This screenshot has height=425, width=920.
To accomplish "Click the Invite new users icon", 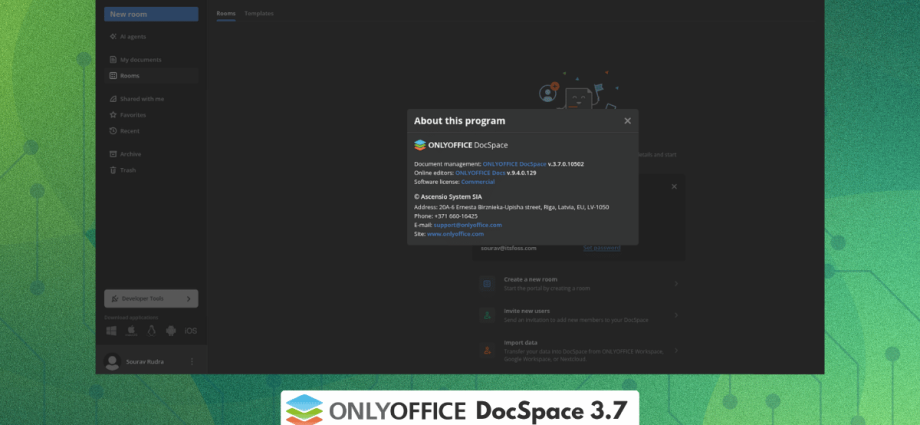I will pos(487,315).
